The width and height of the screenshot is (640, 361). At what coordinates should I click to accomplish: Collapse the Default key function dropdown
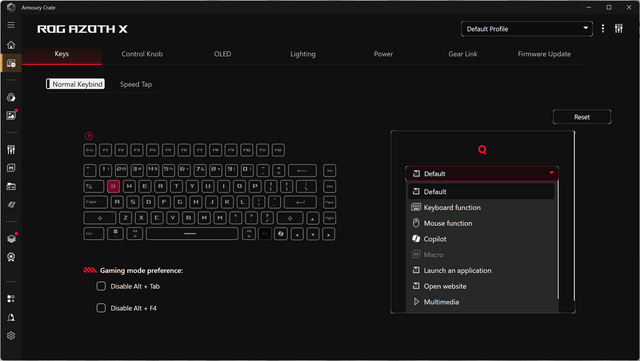pos(482,174)
